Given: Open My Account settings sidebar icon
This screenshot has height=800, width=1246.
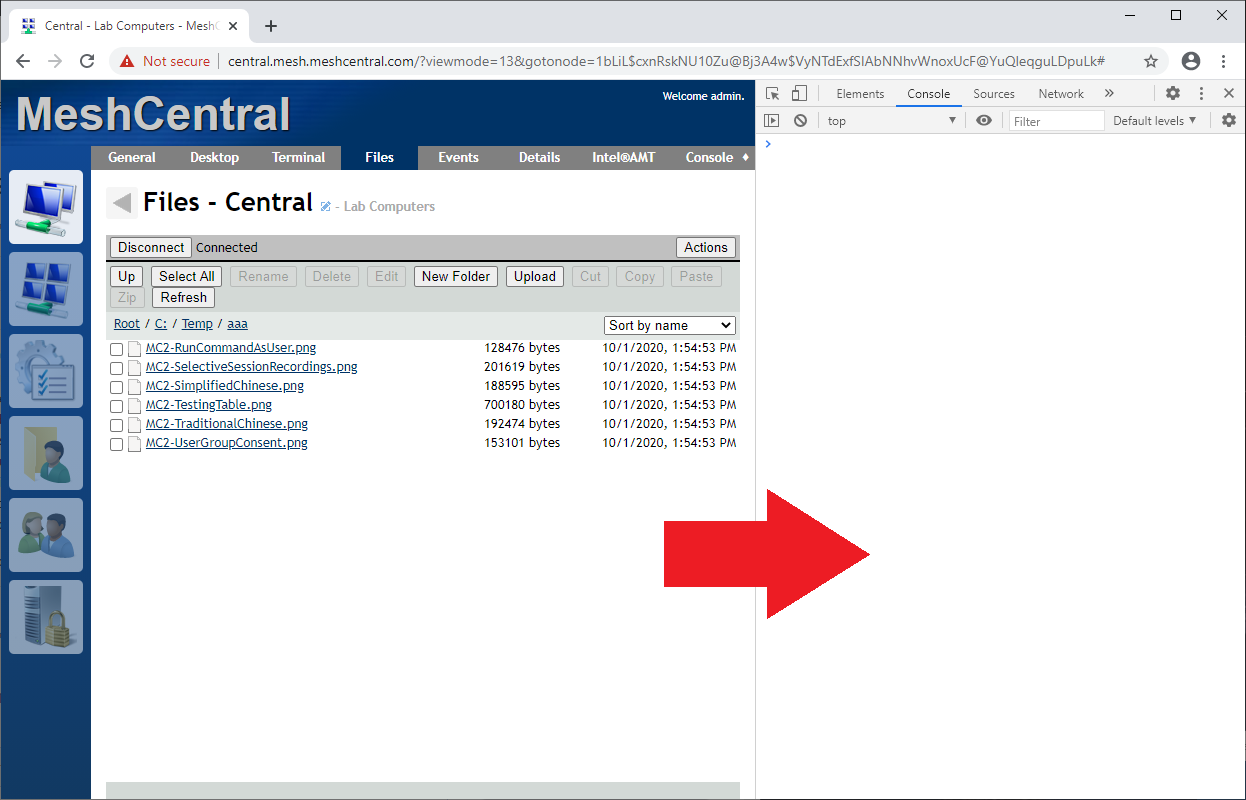Looking at the screenshot, I should (x=46, y=371).
